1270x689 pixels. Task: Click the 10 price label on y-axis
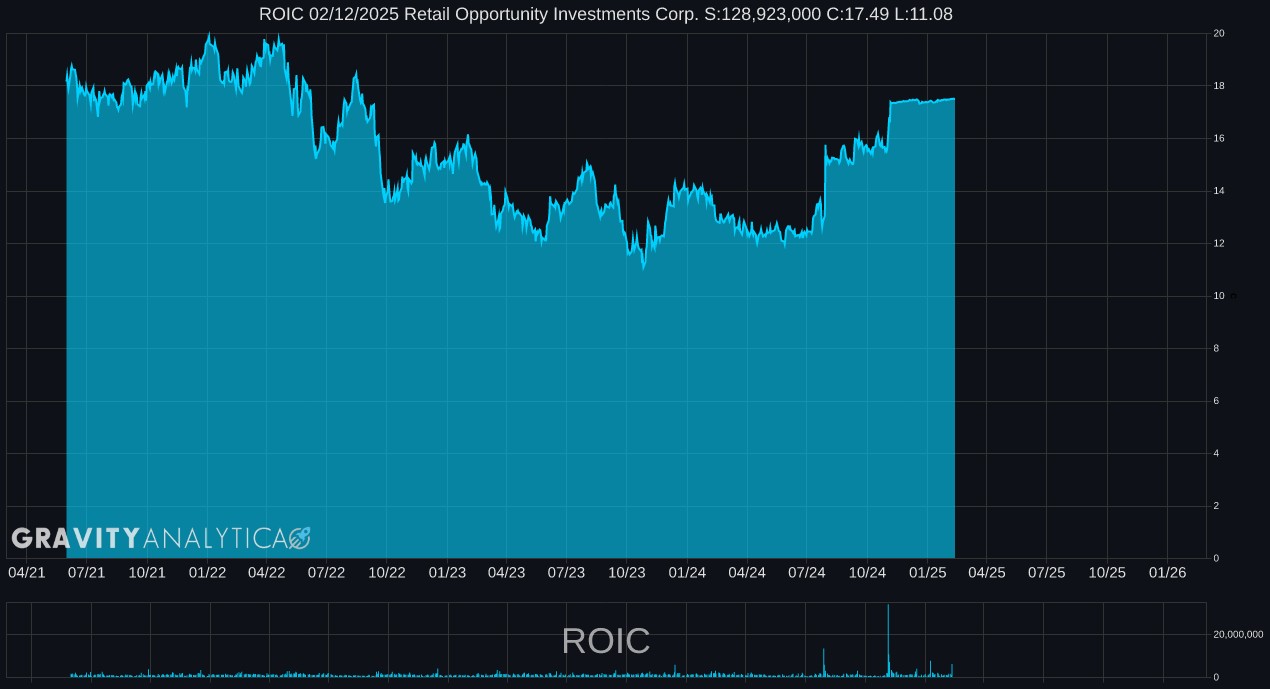[x=1219, y=296]
